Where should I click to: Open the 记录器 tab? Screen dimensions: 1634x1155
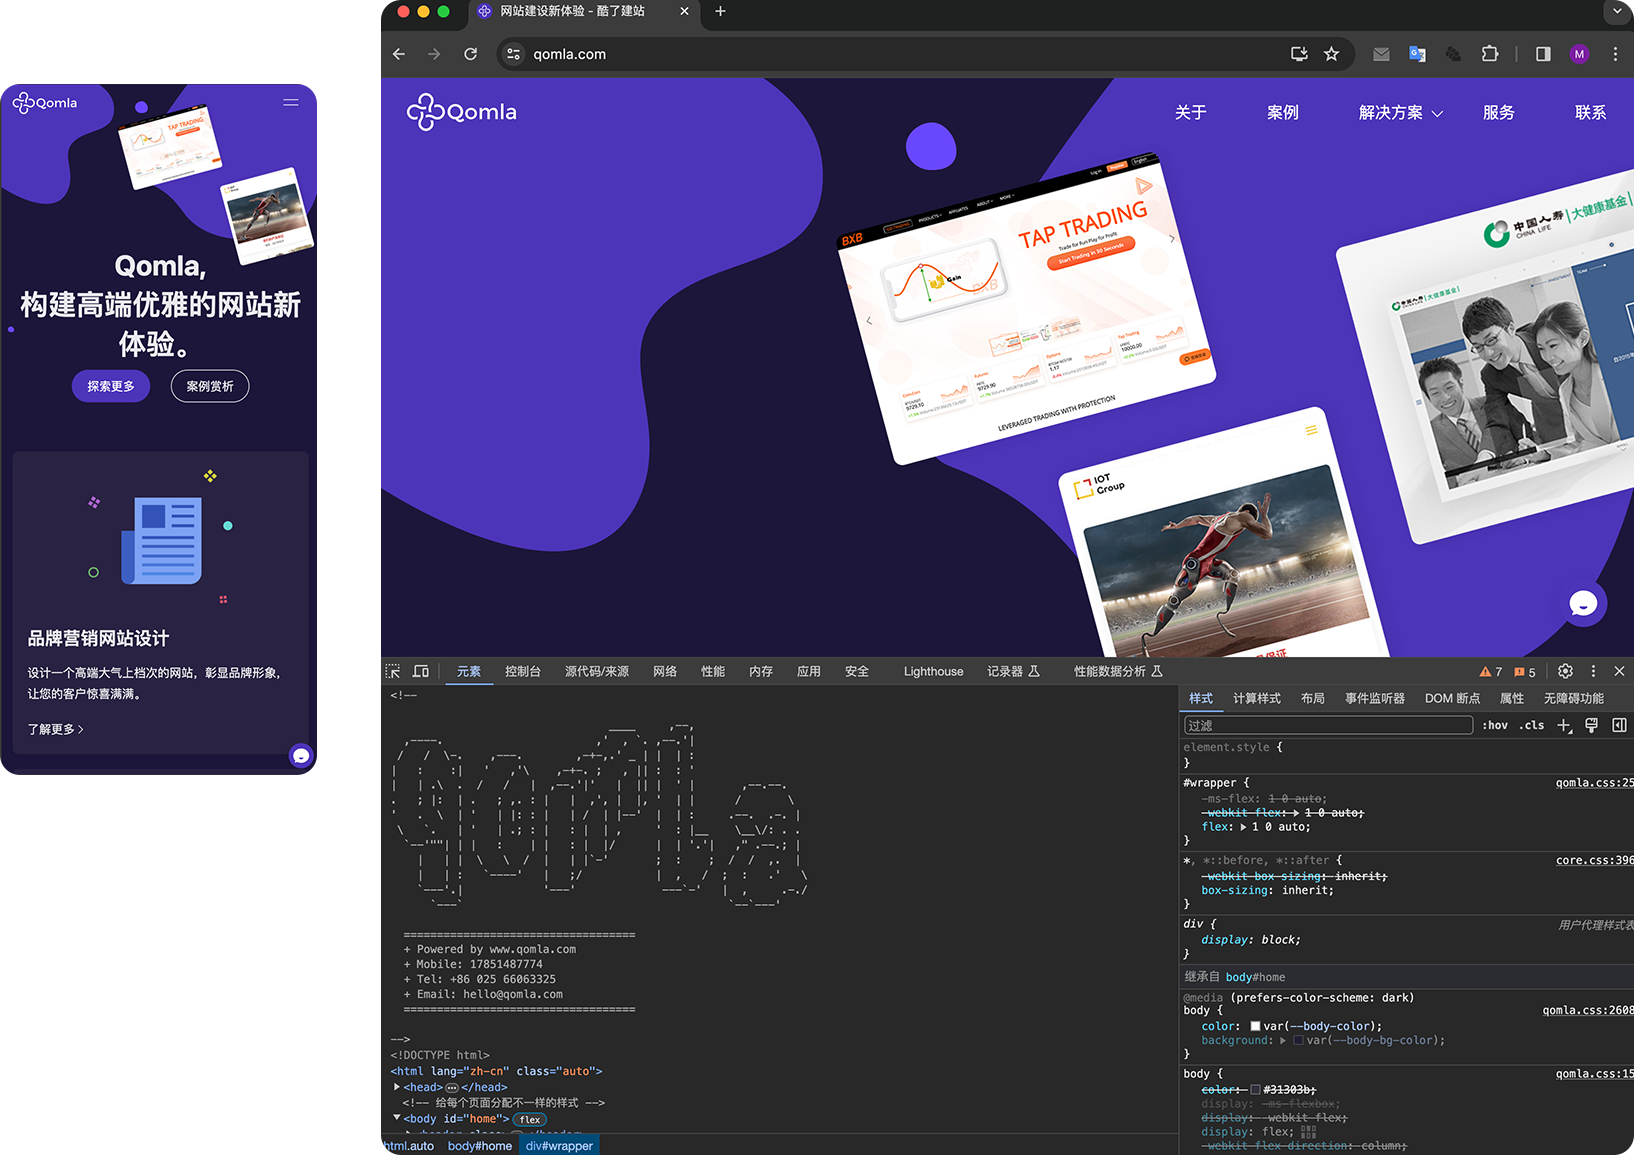(1013, 671)
